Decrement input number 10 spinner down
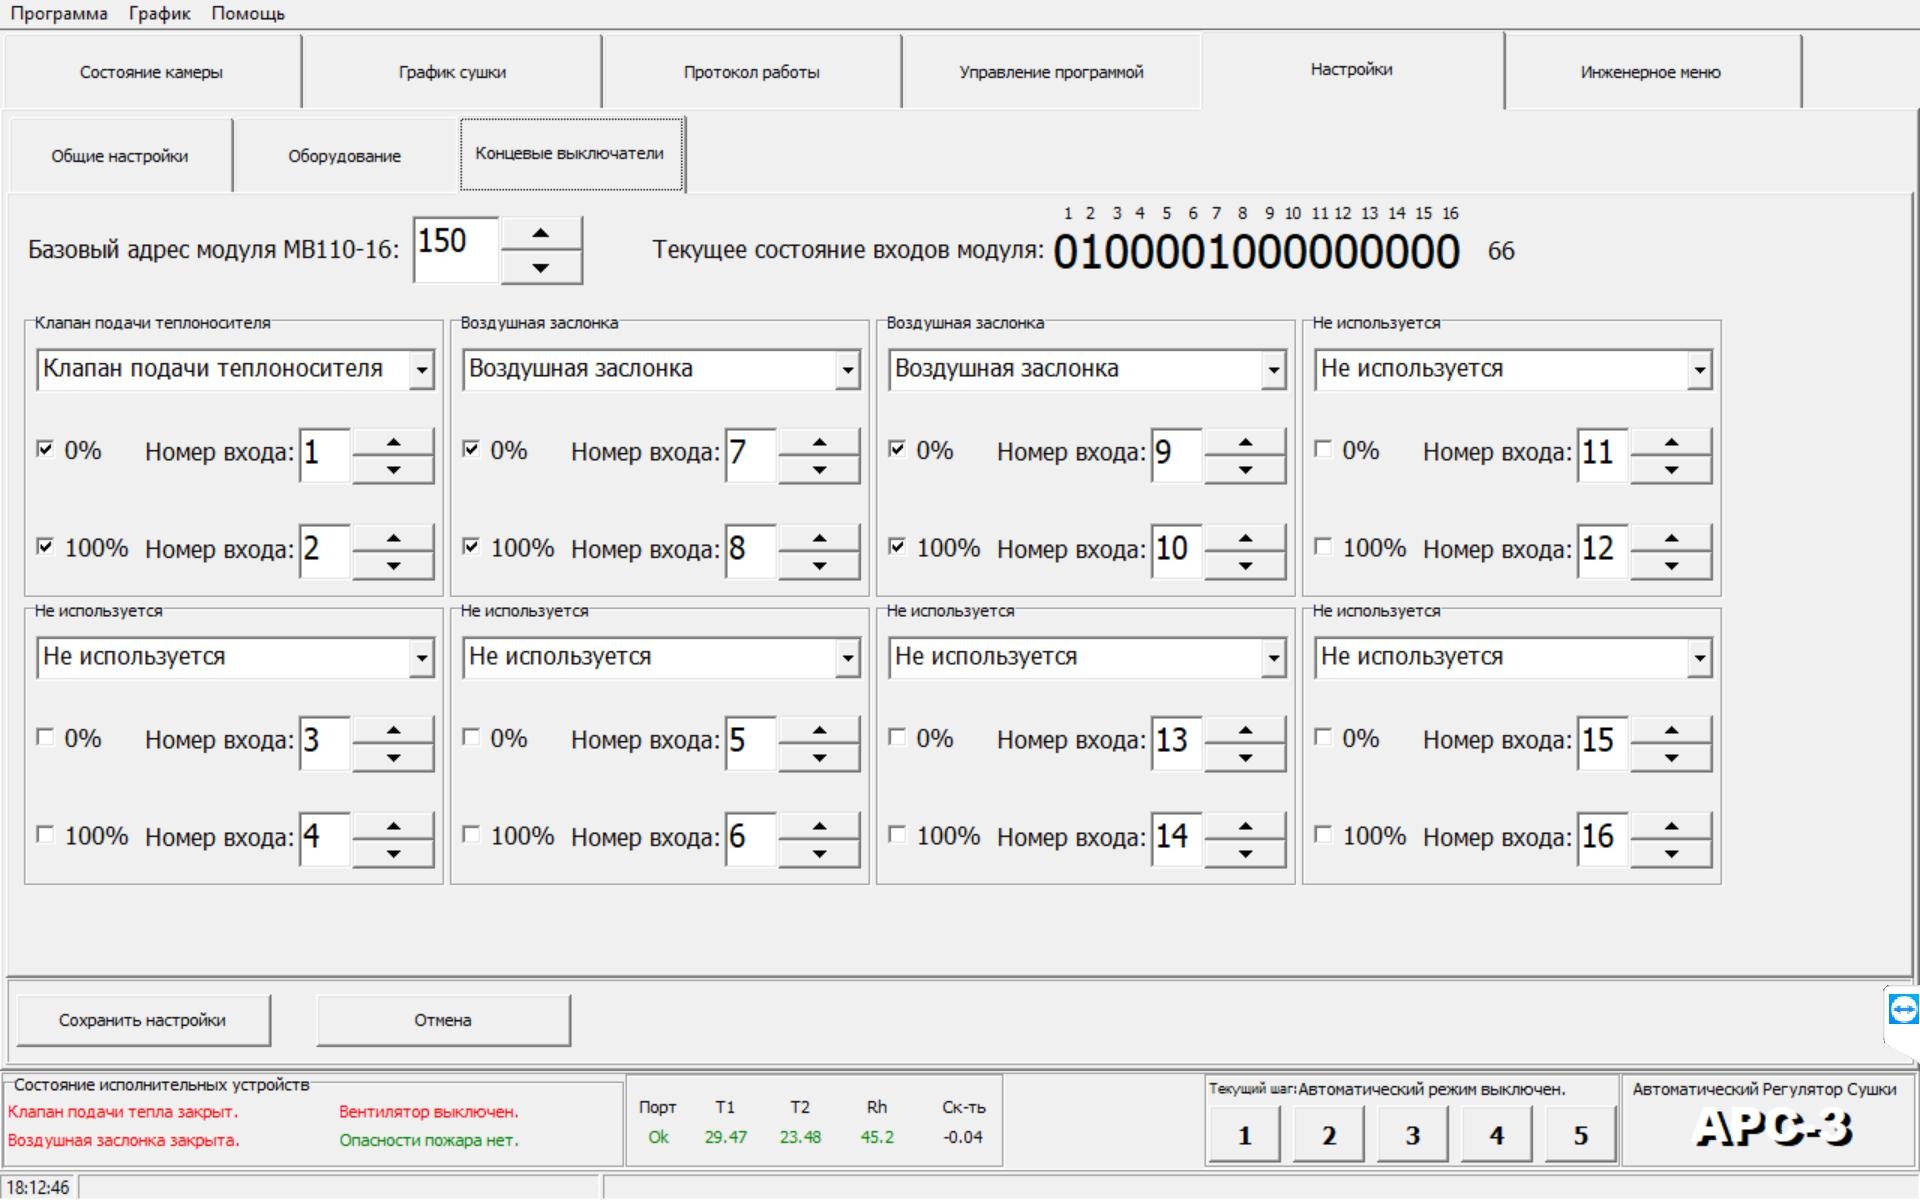The width and height of the screenshot is (1920, 1200). click(x=1245, y=566)
